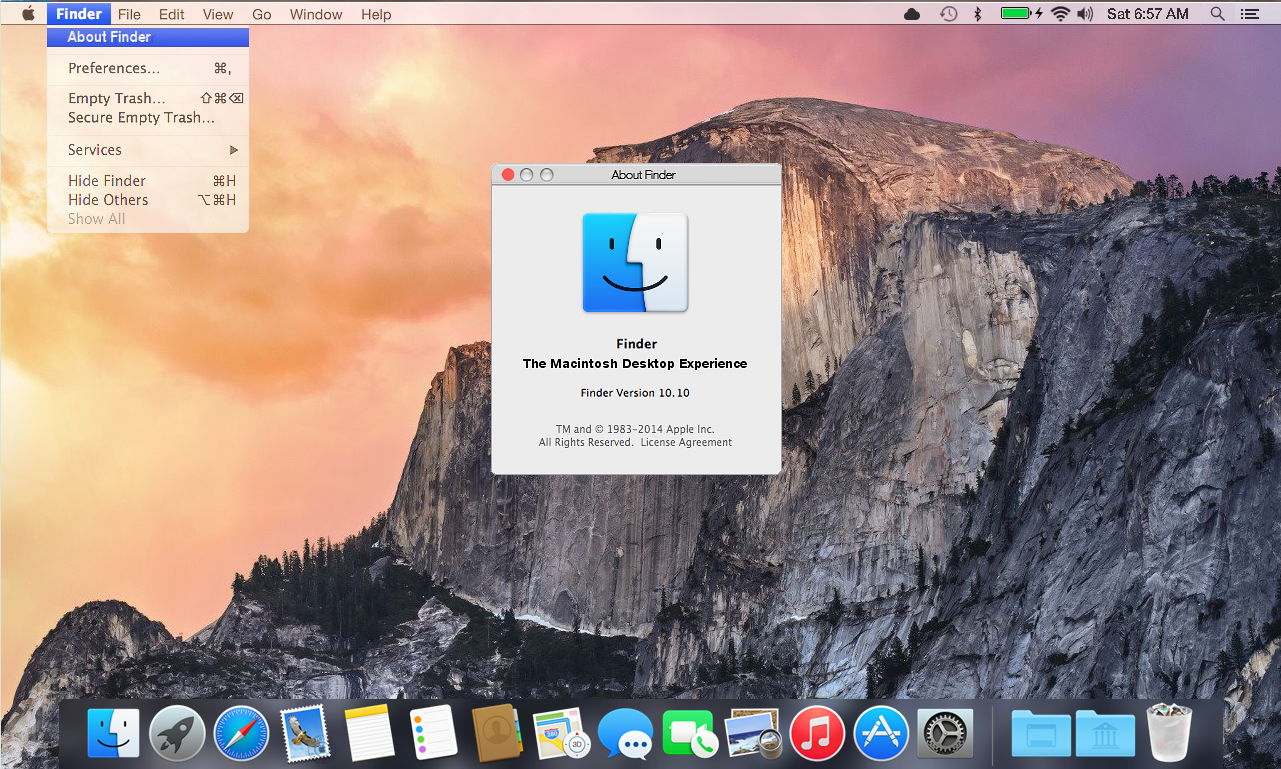Open the Apple menu

[28, 13]
